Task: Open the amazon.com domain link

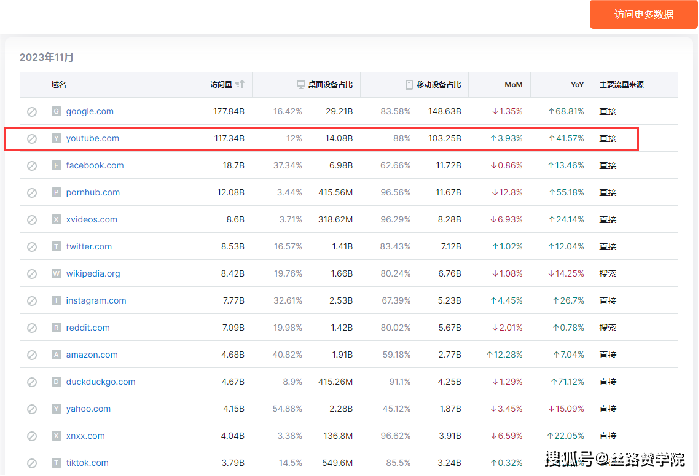Action: (91, 355)
